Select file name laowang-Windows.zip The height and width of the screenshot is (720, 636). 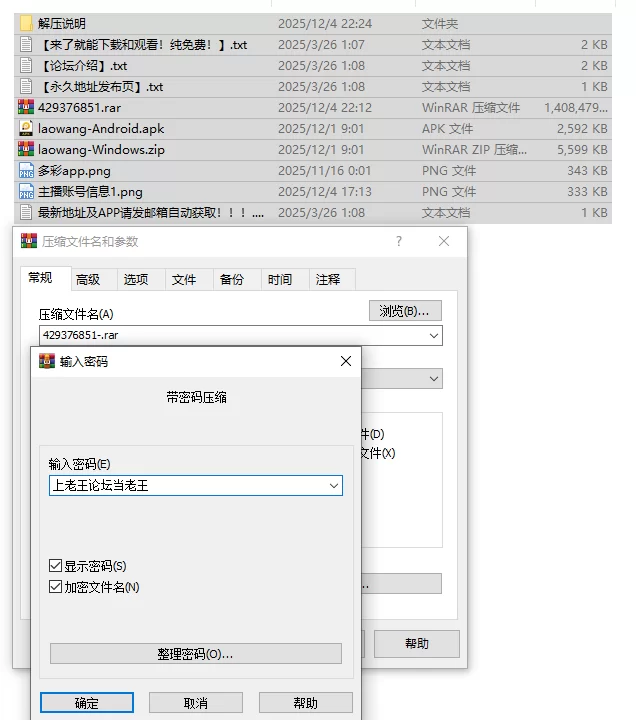pyautogui.click(x=101, y=150)
